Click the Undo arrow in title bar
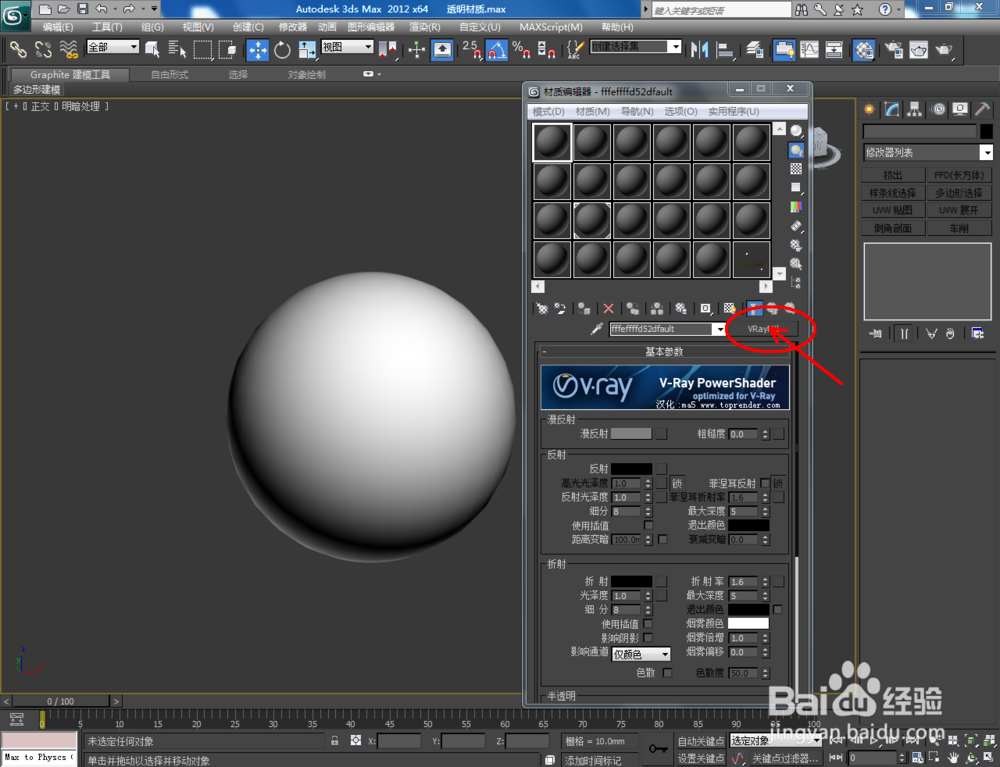 coord(101,9)
